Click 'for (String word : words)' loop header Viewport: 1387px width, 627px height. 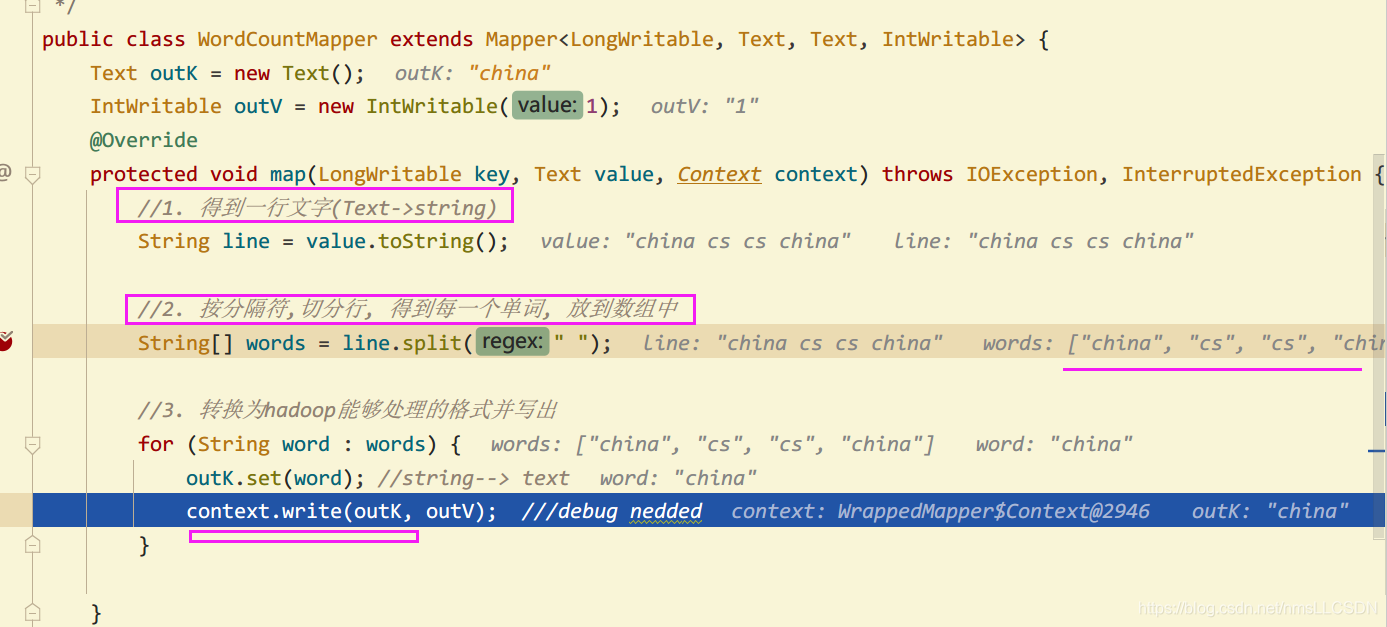pos(288,444)
